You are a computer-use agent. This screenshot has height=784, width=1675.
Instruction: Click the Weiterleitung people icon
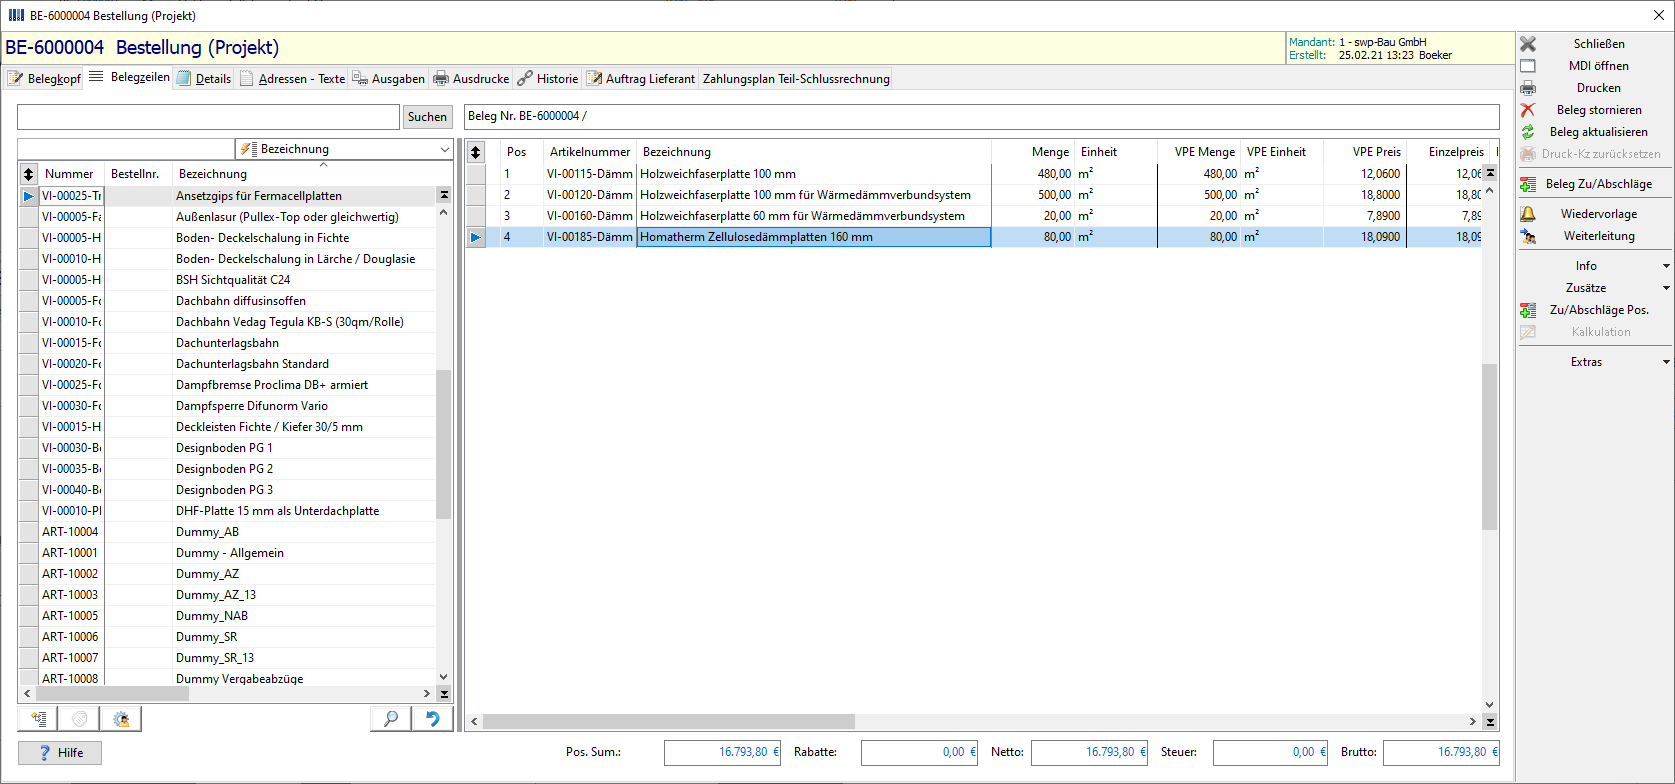coord(1528,236)
